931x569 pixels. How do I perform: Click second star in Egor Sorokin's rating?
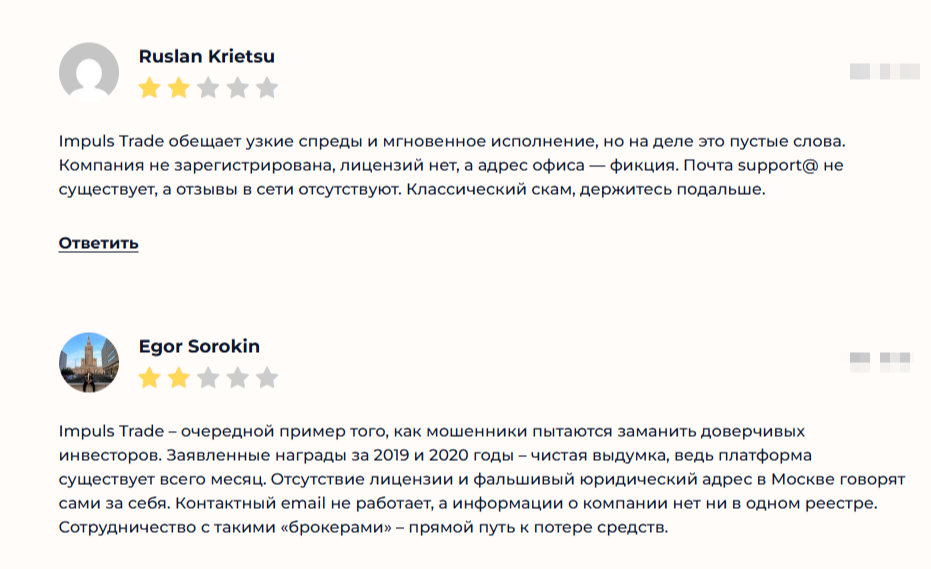[178, 378]
